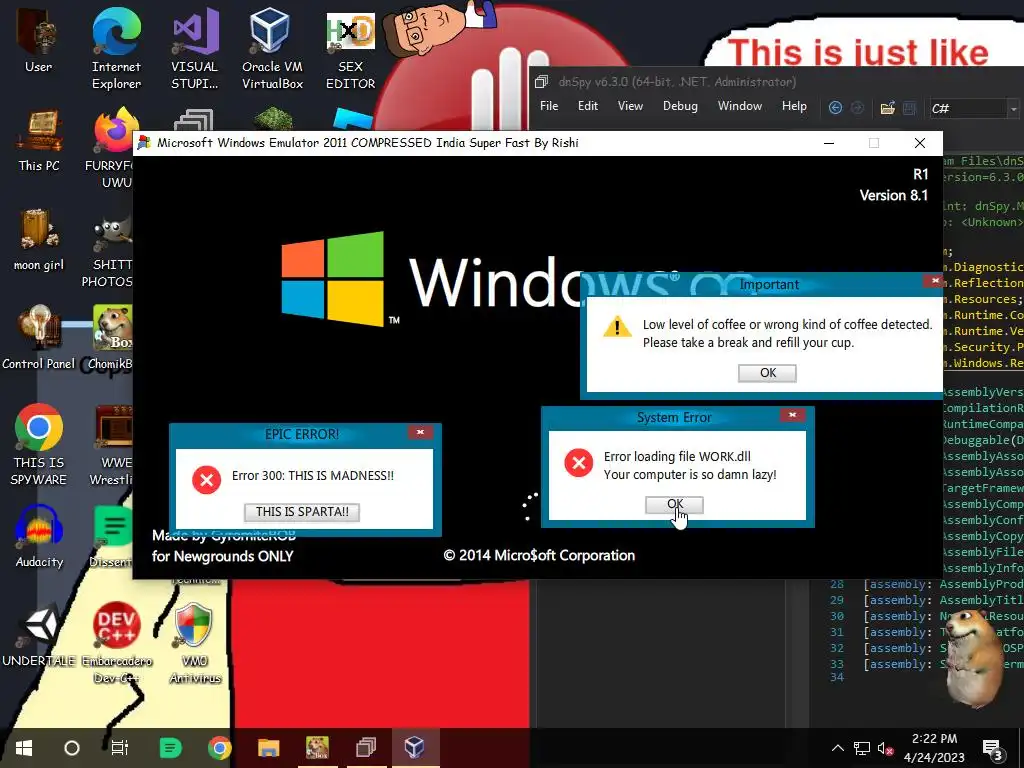Open VISUAL STUPI... desktop shortcut
Viewport: 1024px width, 768px height.
pos(195,47)
